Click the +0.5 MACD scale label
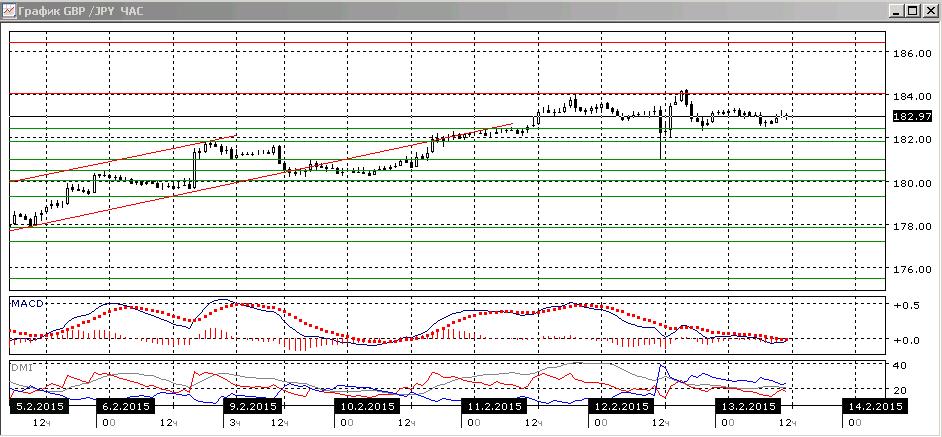Viewport: 942px width, 437px height. point(907,305)
